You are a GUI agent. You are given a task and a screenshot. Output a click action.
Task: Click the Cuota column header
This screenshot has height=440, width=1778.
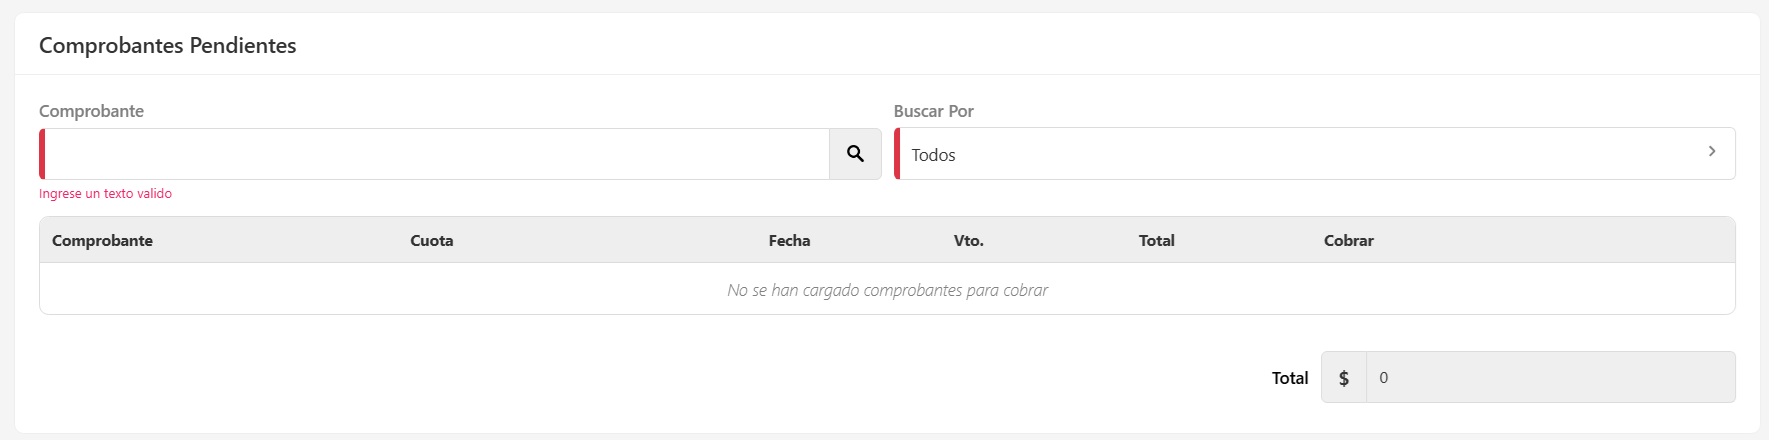(x=432, y=241)
